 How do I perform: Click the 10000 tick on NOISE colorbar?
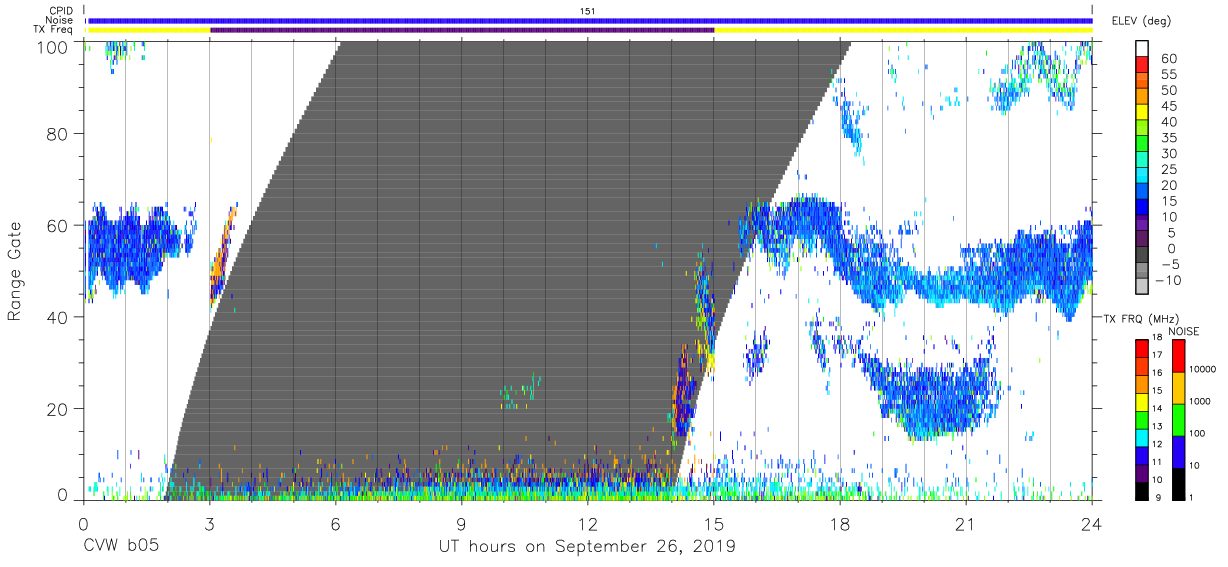(1204, 368)
